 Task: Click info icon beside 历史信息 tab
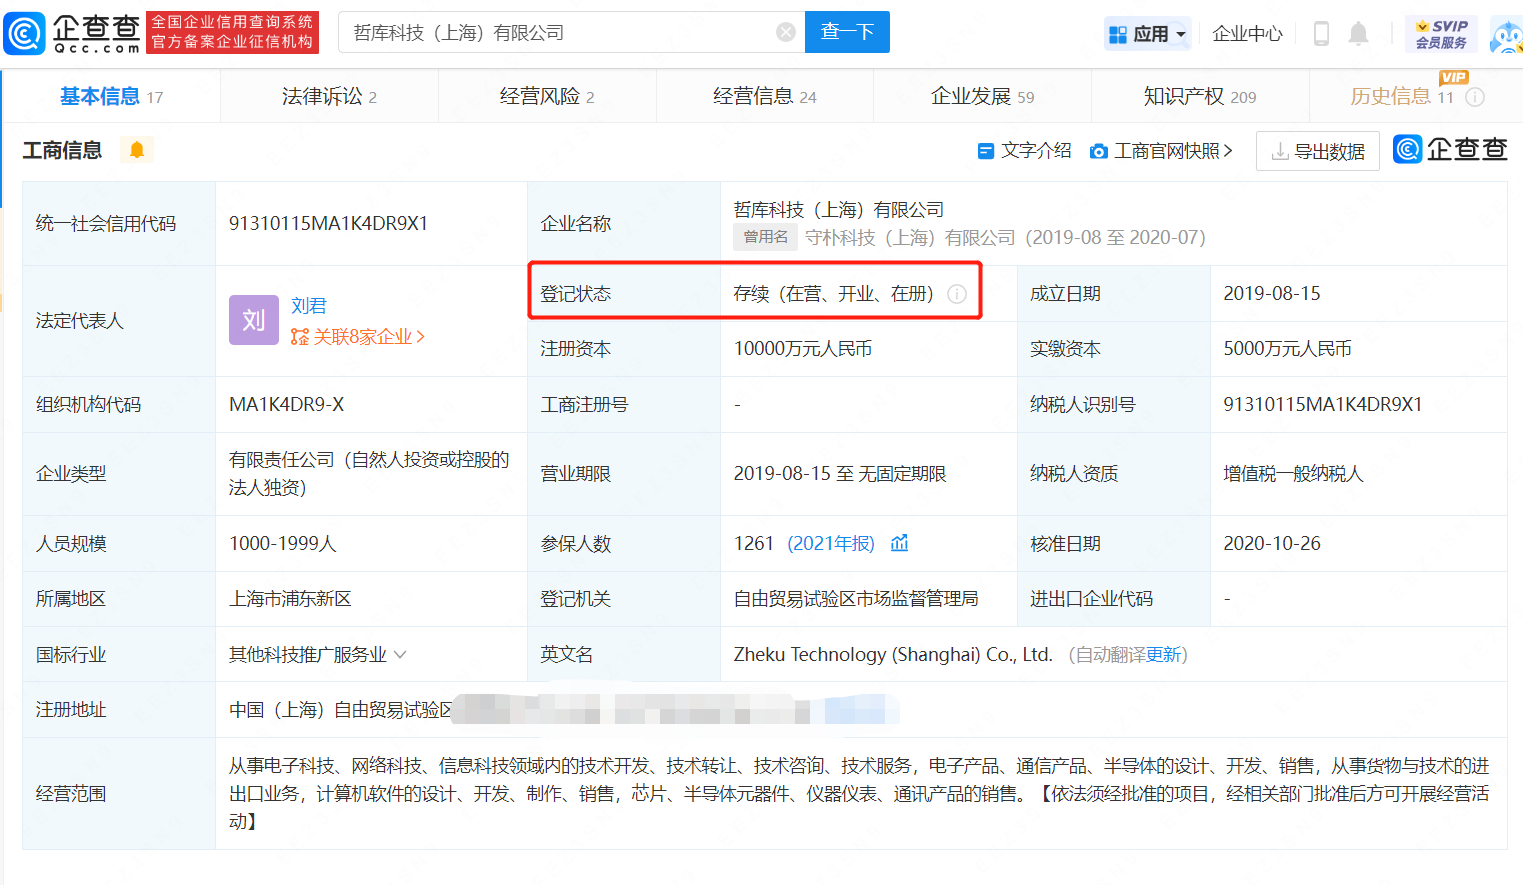1475,97
